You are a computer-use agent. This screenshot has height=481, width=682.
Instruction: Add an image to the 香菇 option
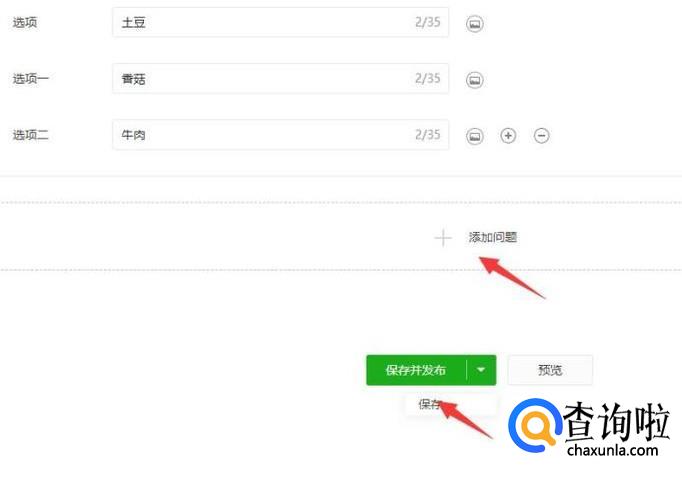475,80
